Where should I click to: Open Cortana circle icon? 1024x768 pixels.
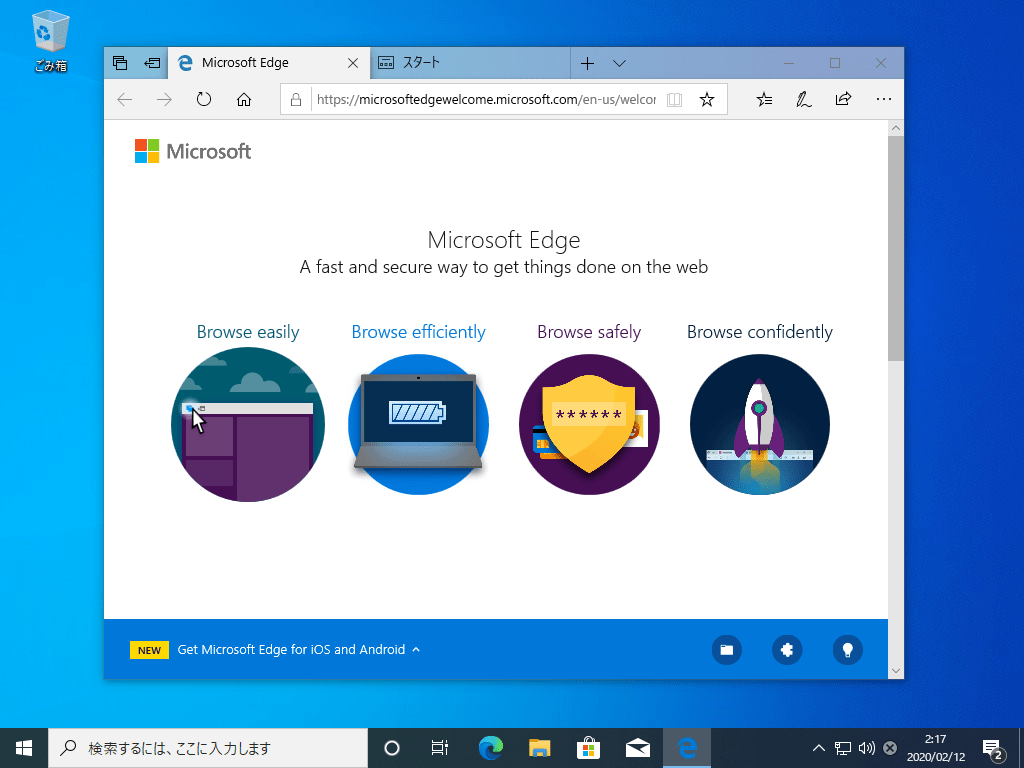392,748
